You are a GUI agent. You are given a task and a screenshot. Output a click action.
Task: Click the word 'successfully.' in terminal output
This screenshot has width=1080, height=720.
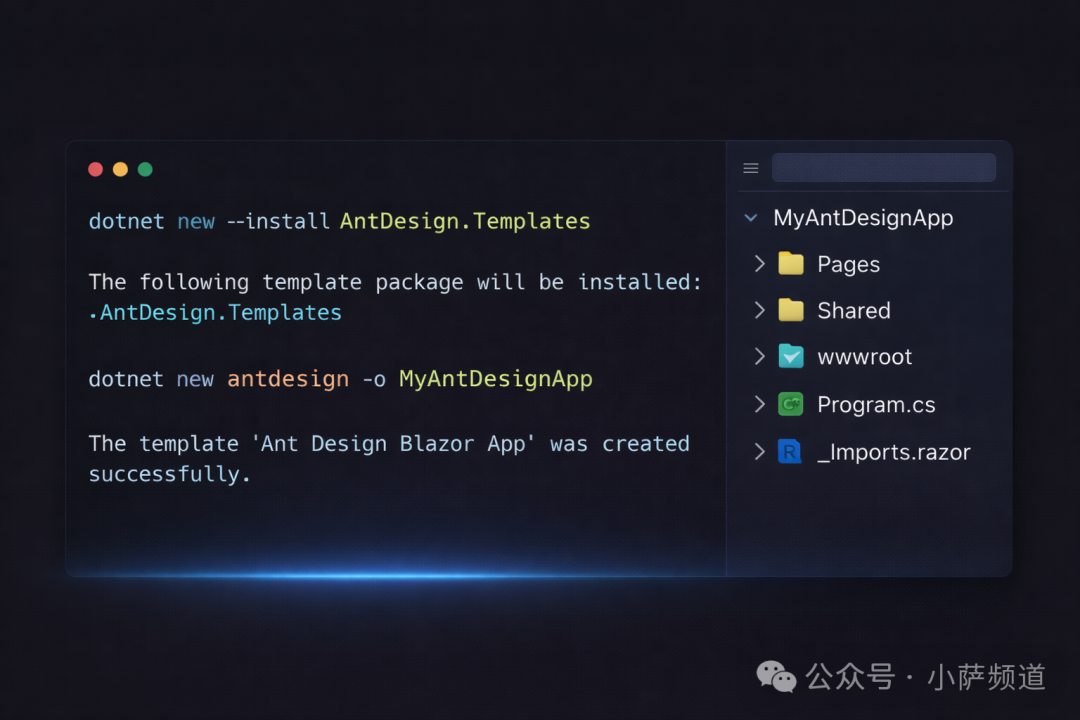click(169, 474)
